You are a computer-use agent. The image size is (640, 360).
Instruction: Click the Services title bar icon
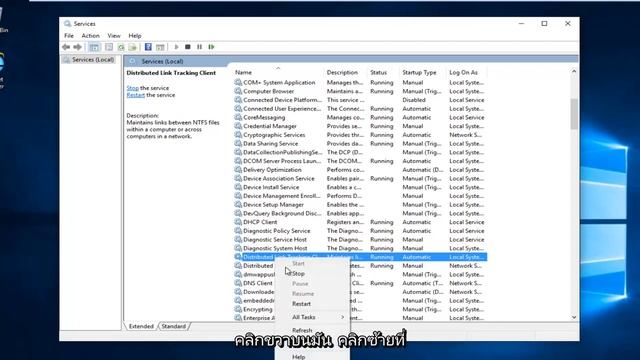(67, 24)
